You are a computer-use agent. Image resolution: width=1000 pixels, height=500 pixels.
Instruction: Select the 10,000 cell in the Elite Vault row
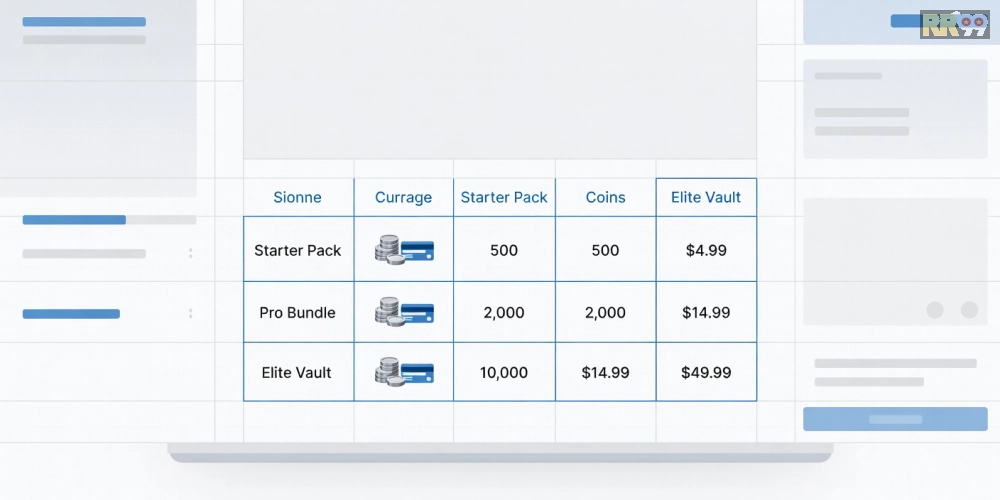(x=504, y=372)
